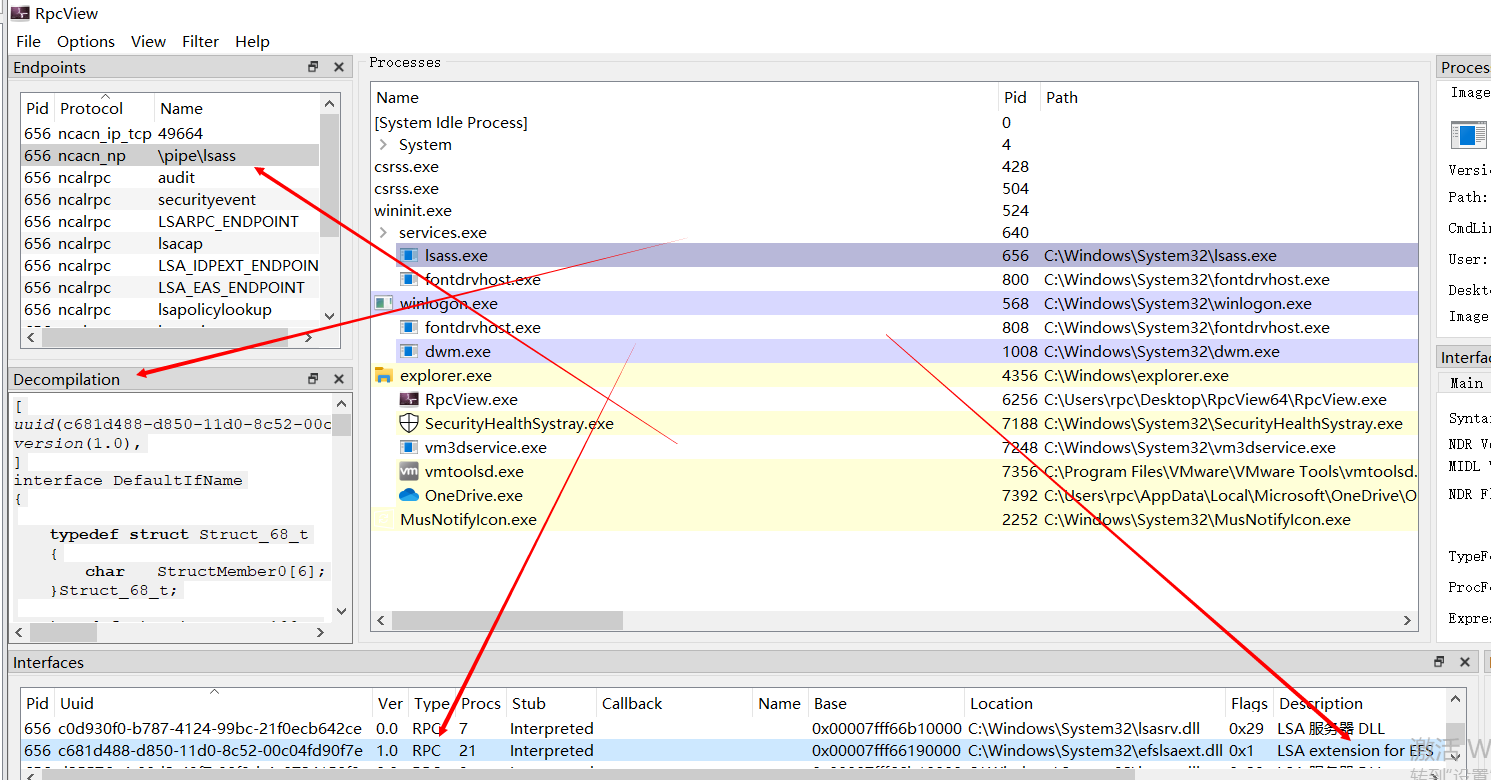Expand the services.exe tree node
Viewport: 1491px width, 780px height.
tap(384, 232)
